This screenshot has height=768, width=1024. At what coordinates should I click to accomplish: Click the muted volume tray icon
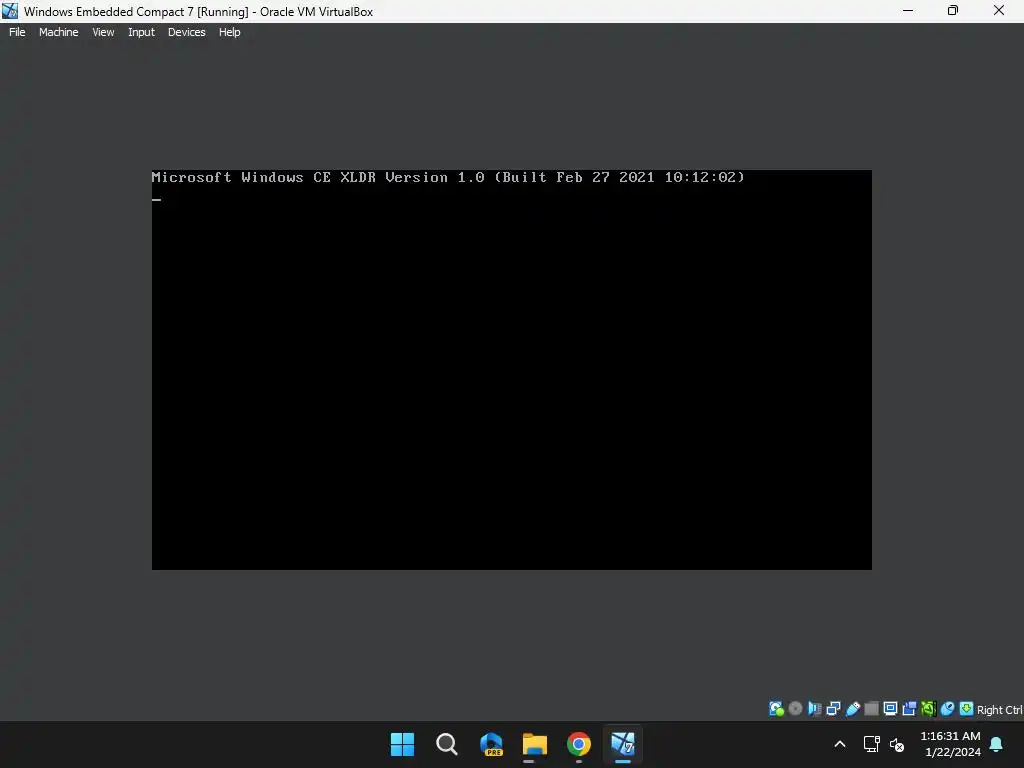click(x=897, y=744)
